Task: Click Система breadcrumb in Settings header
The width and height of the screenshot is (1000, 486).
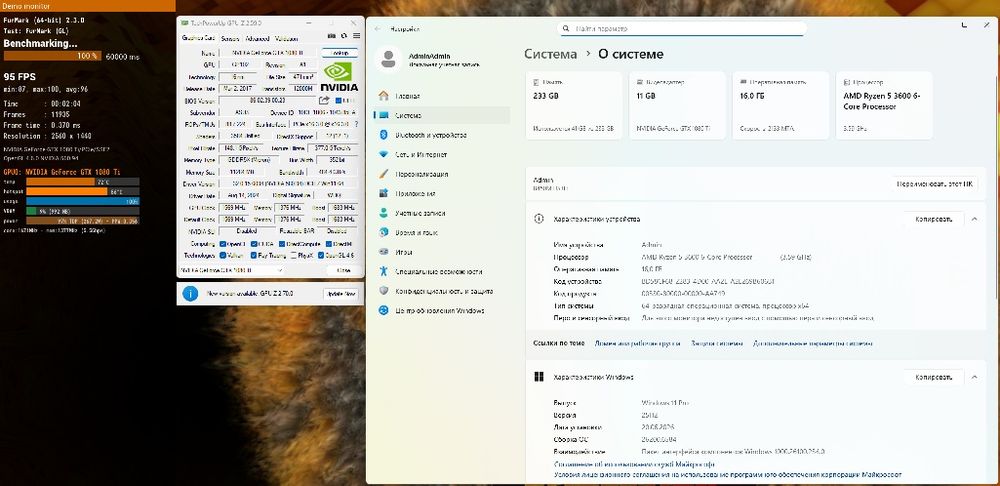Action: [550, 54]
